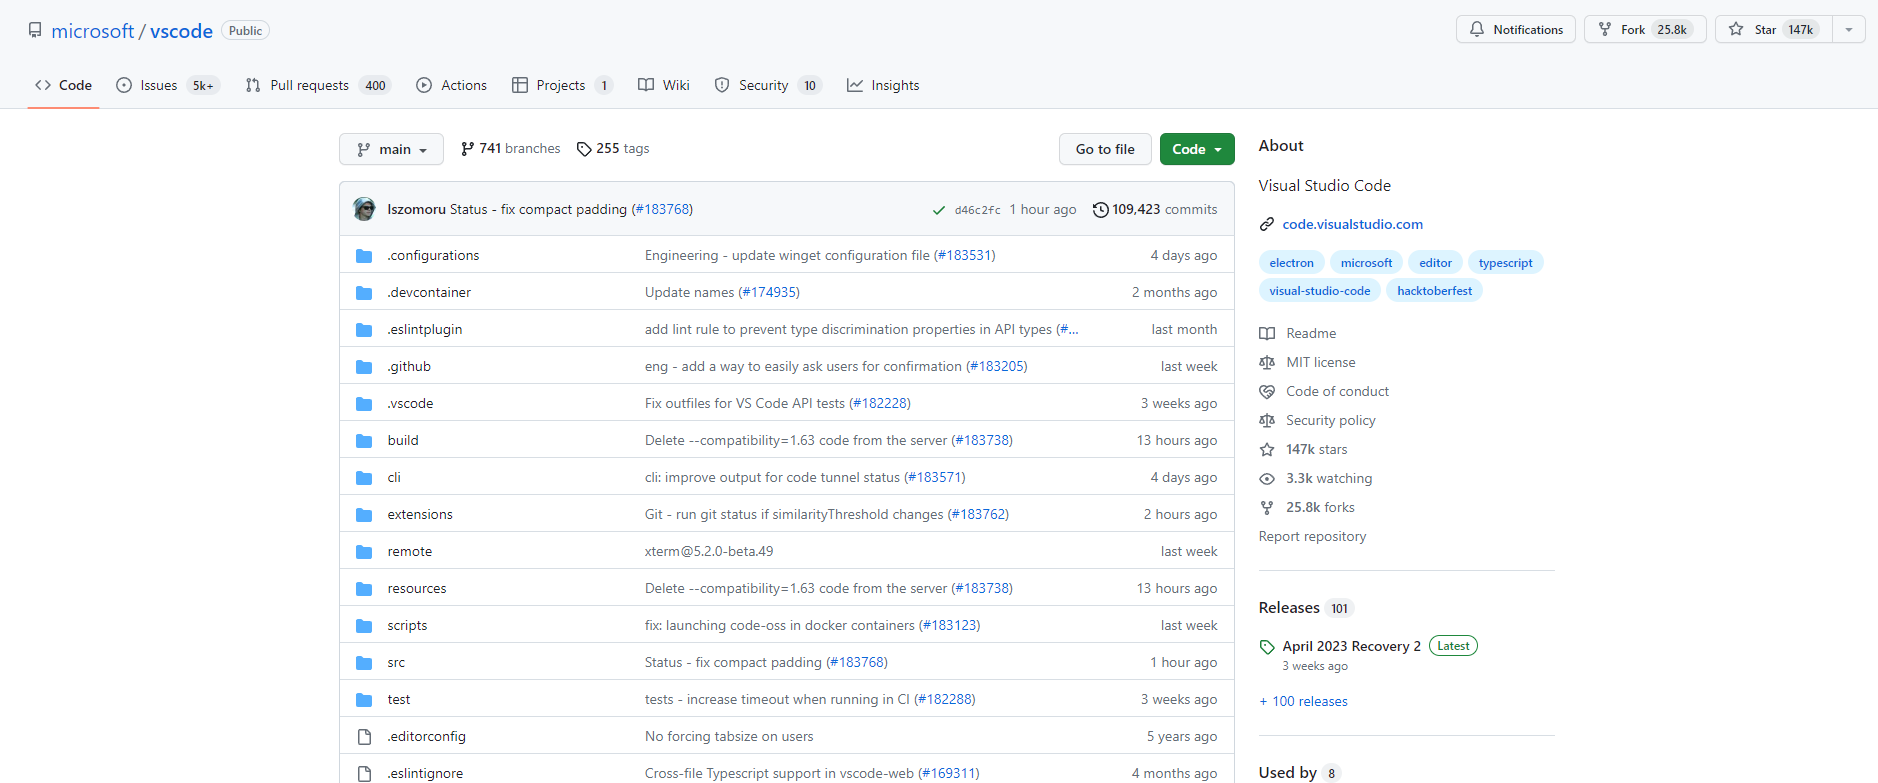The image size is (1878, 783).
Task: Open the Code tab
Action: pos(63,85)
